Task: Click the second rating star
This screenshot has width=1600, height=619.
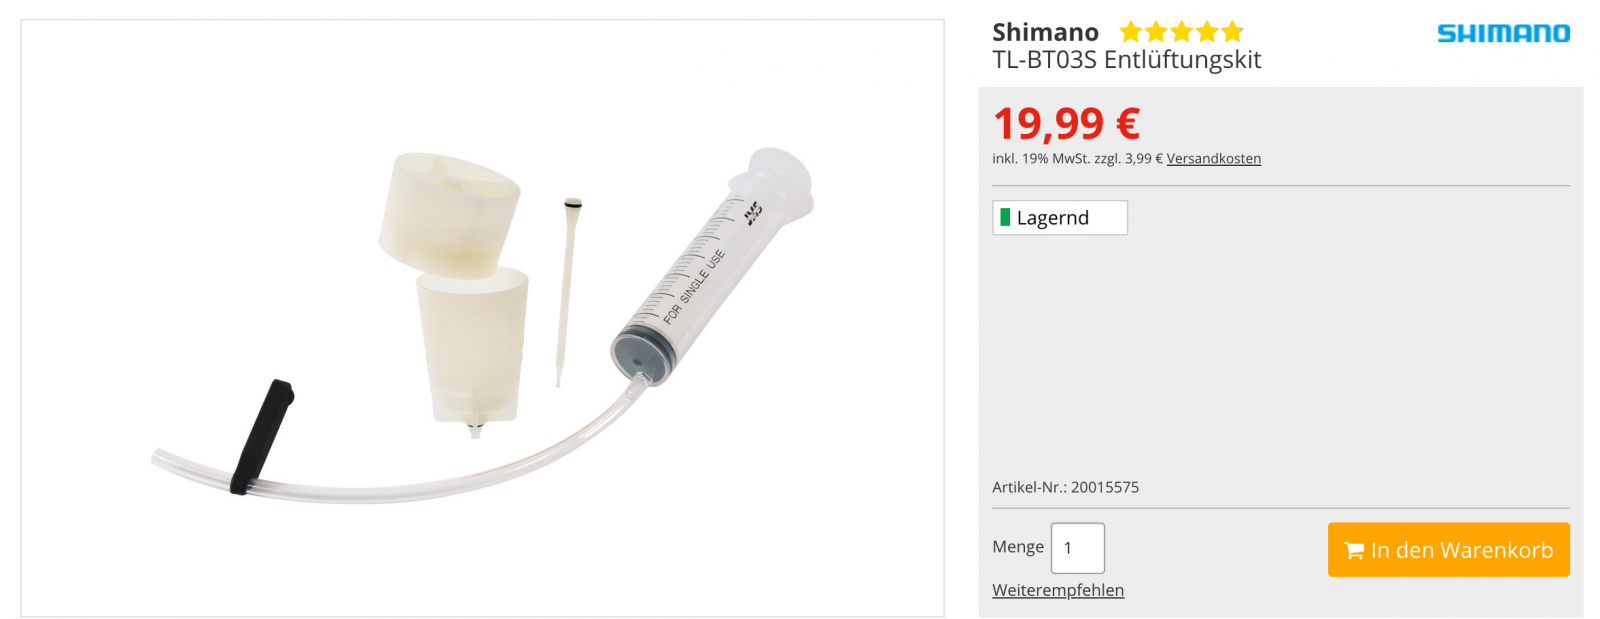Action: 1156,32
